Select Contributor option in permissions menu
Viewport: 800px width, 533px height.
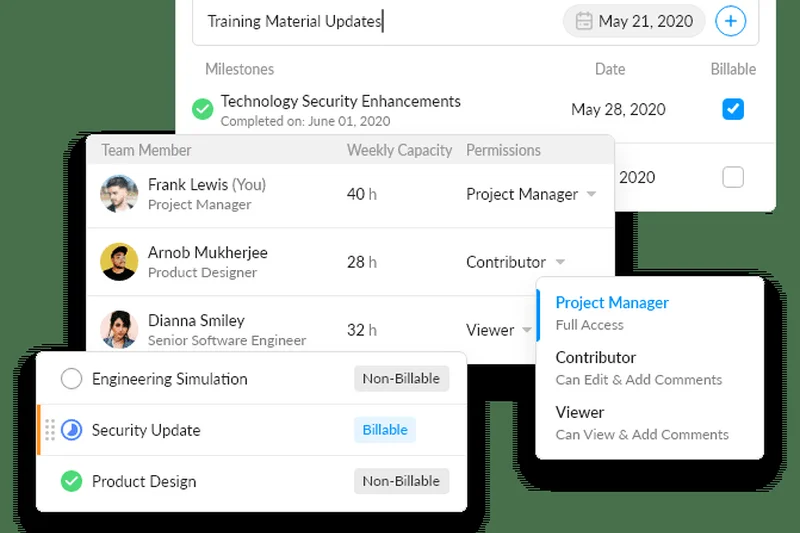[596, 358]
